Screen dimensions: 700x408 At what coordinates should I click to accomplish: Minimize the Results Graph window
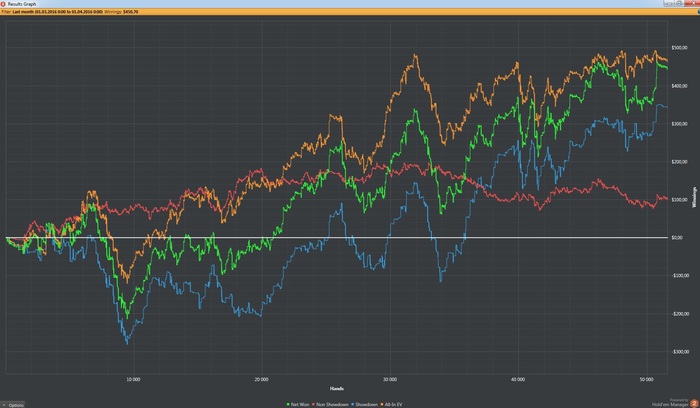(x=668, y=3)
